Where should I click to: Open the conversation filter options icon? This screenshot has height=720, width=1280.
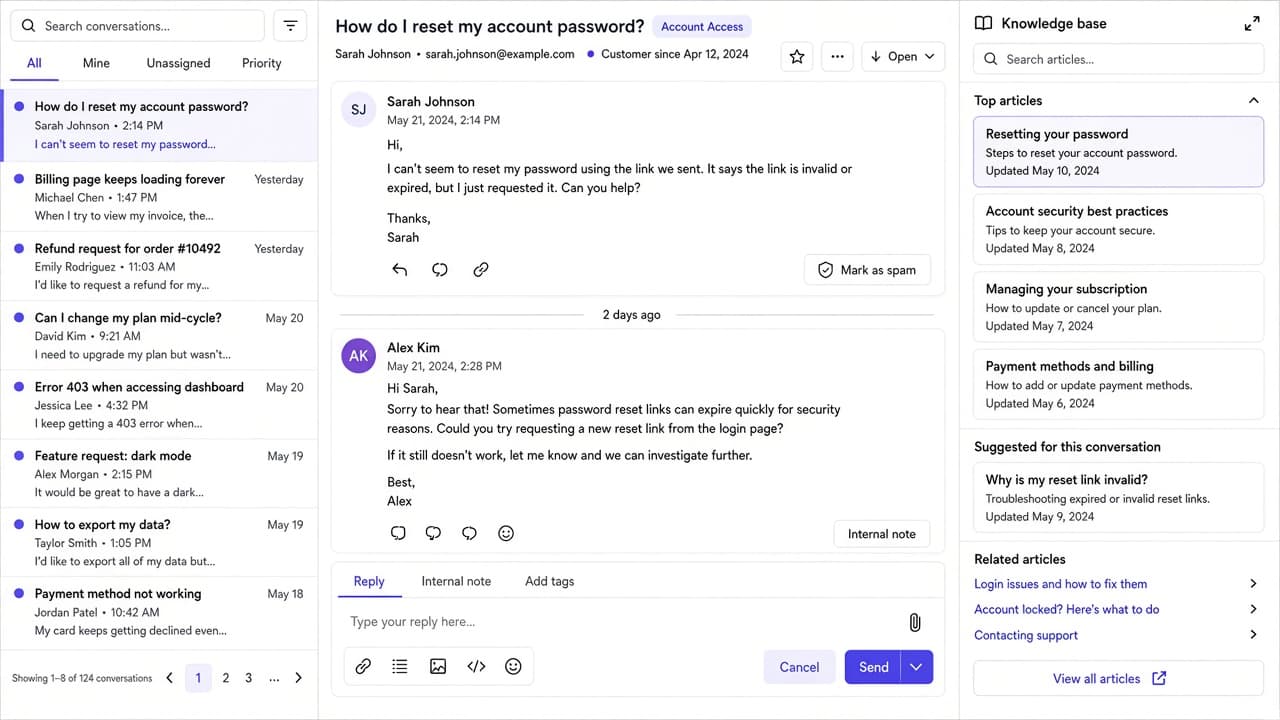click(290, 26)
